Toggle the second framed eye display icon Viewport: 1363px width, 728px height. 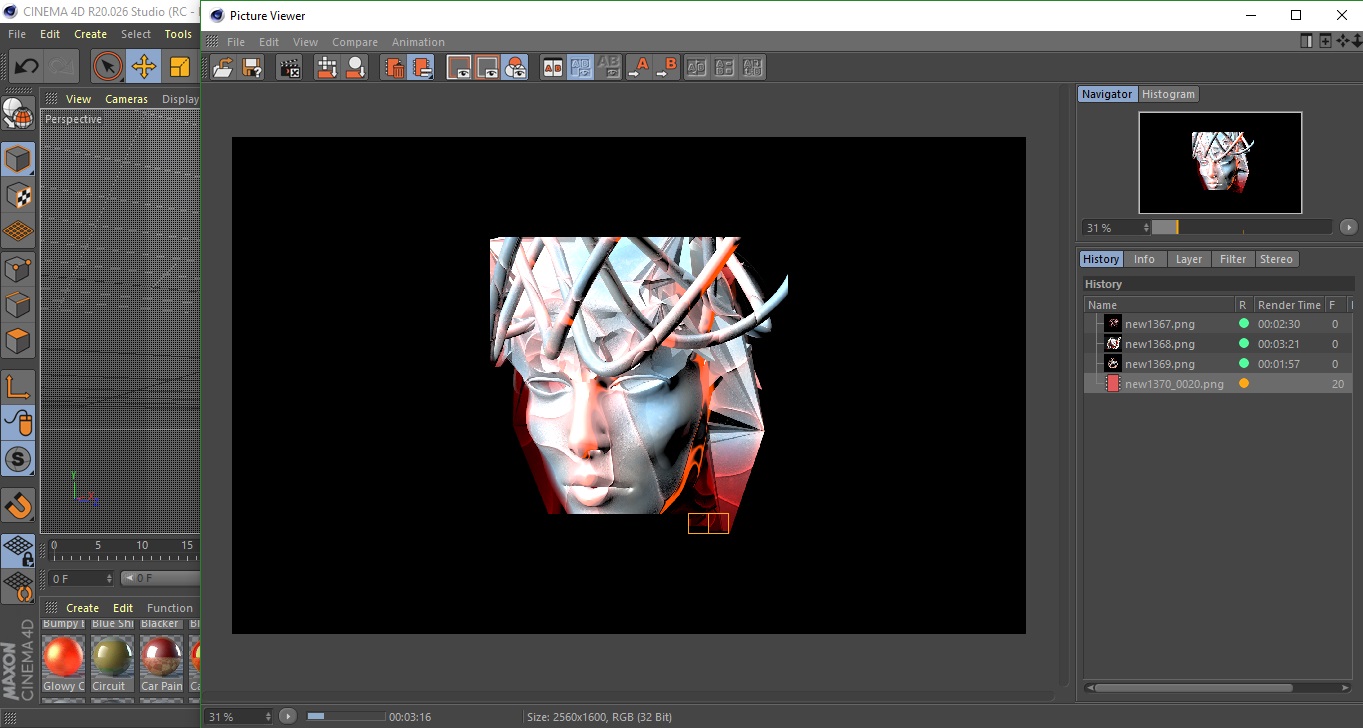click(x=487, y=68)
